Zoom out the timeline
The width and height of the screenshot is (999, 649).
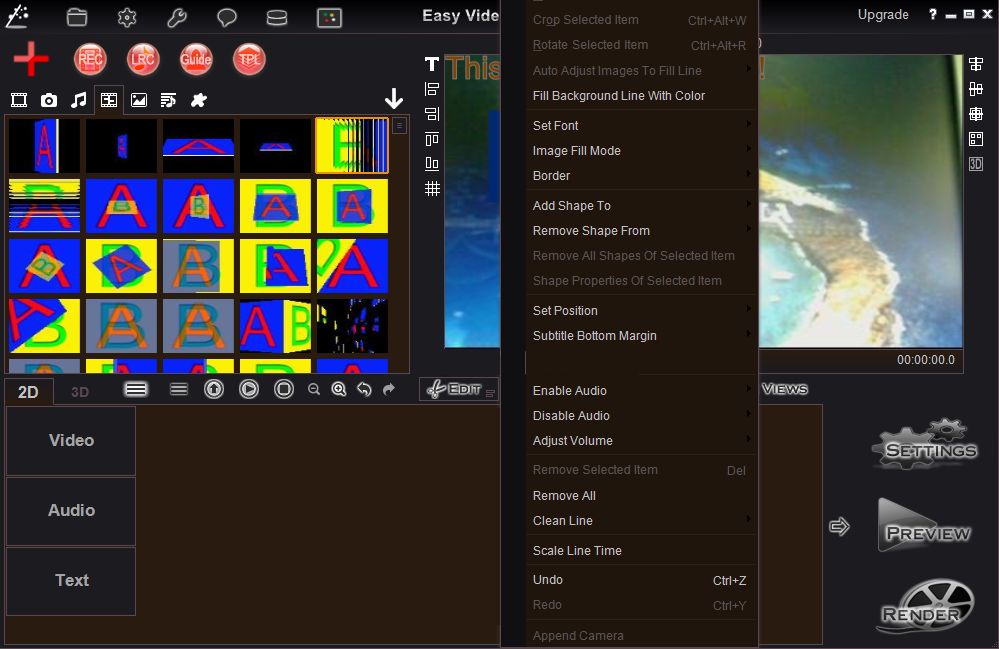[x=313, y=389]
